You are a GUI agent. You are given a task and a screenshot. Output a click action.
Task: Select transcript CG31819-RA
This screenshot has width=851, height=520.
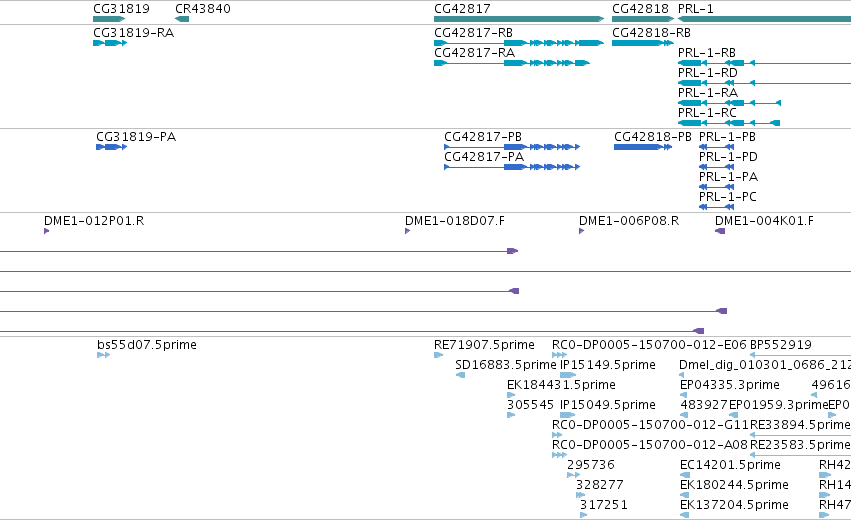110,43
